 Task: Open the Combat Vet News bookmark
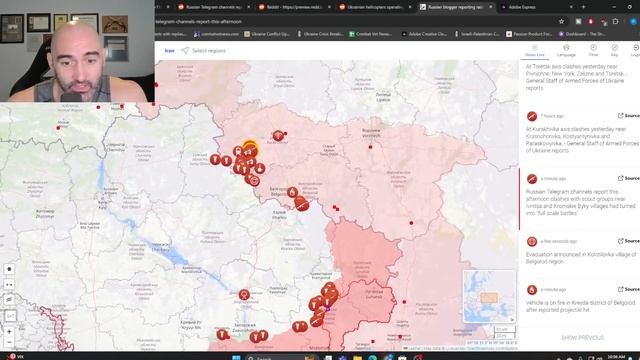click(x=371, y=34)
